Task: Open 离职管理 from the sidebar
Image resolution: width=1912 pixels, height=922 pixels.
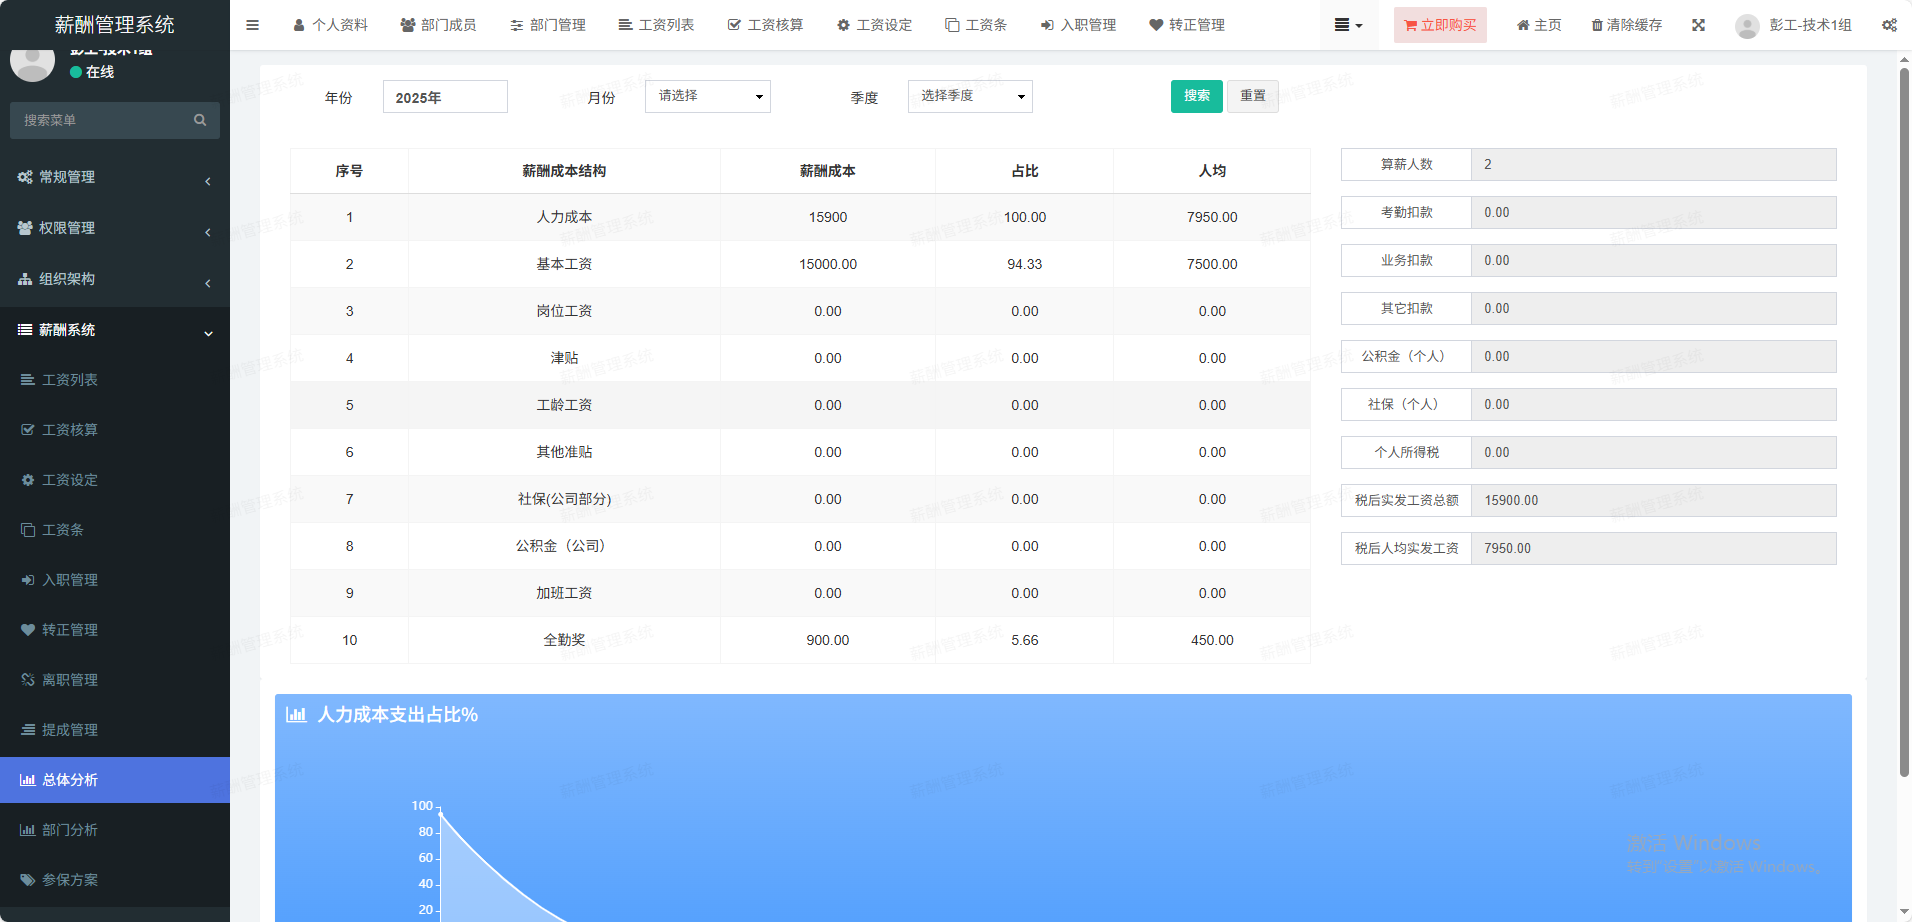Action: tap(70, 680)
